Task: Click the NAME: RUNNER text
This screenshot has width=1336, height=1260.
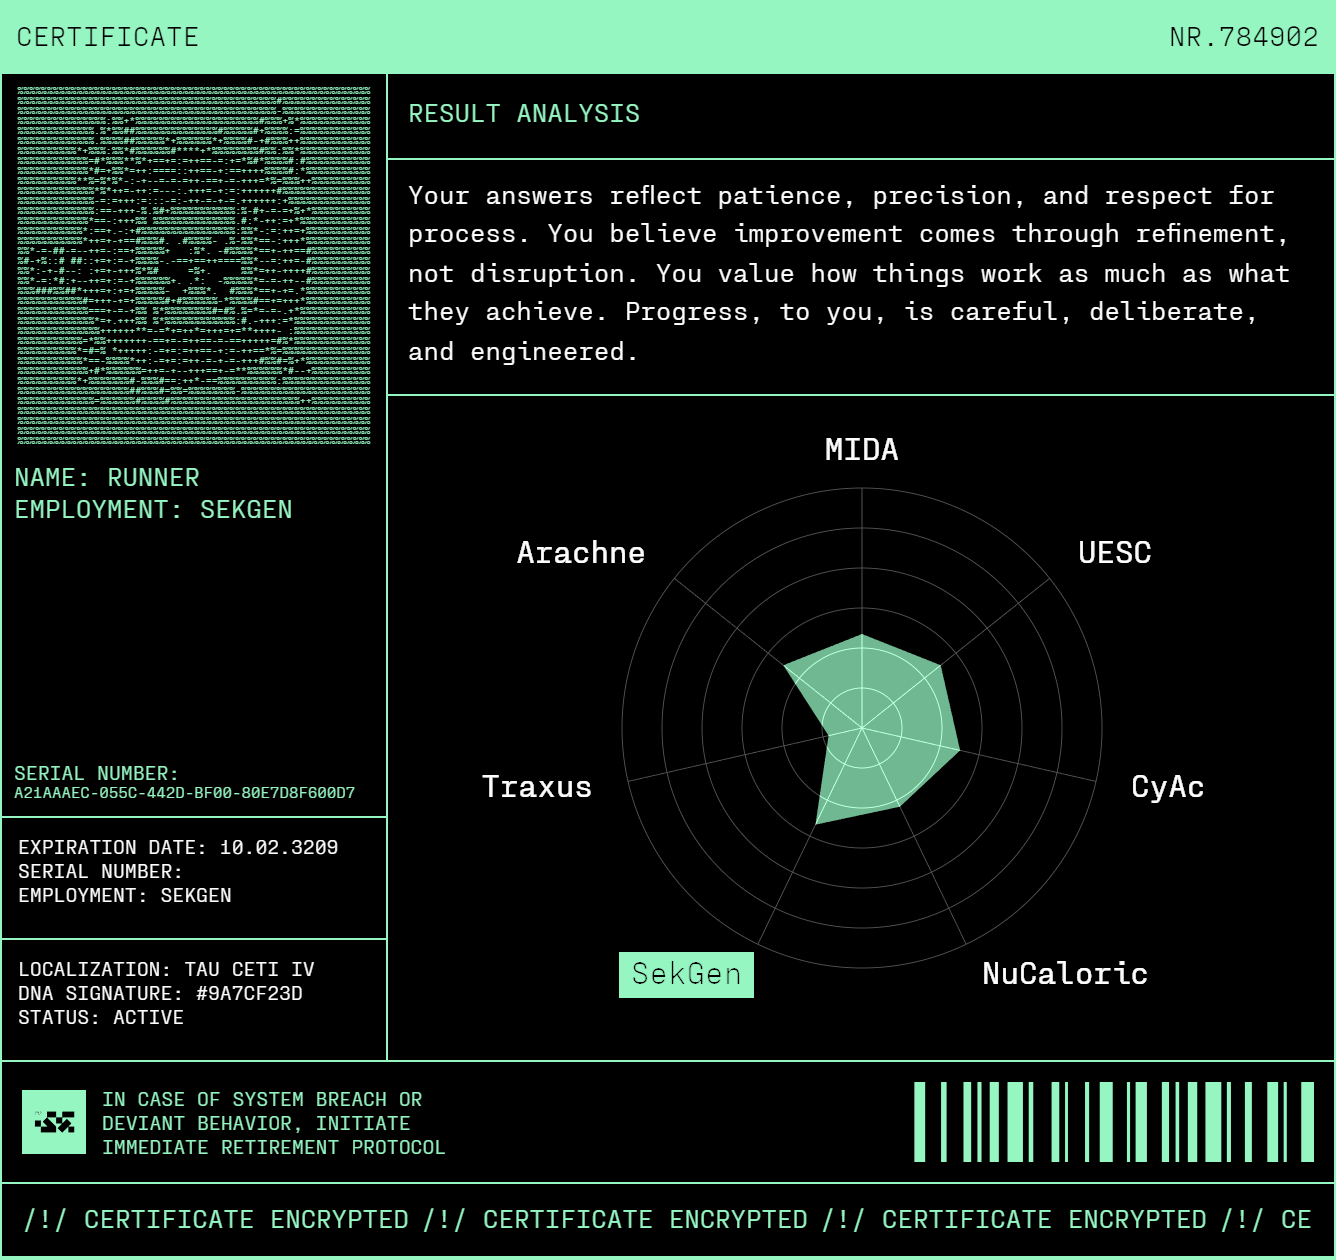Action: coord(107,478)
